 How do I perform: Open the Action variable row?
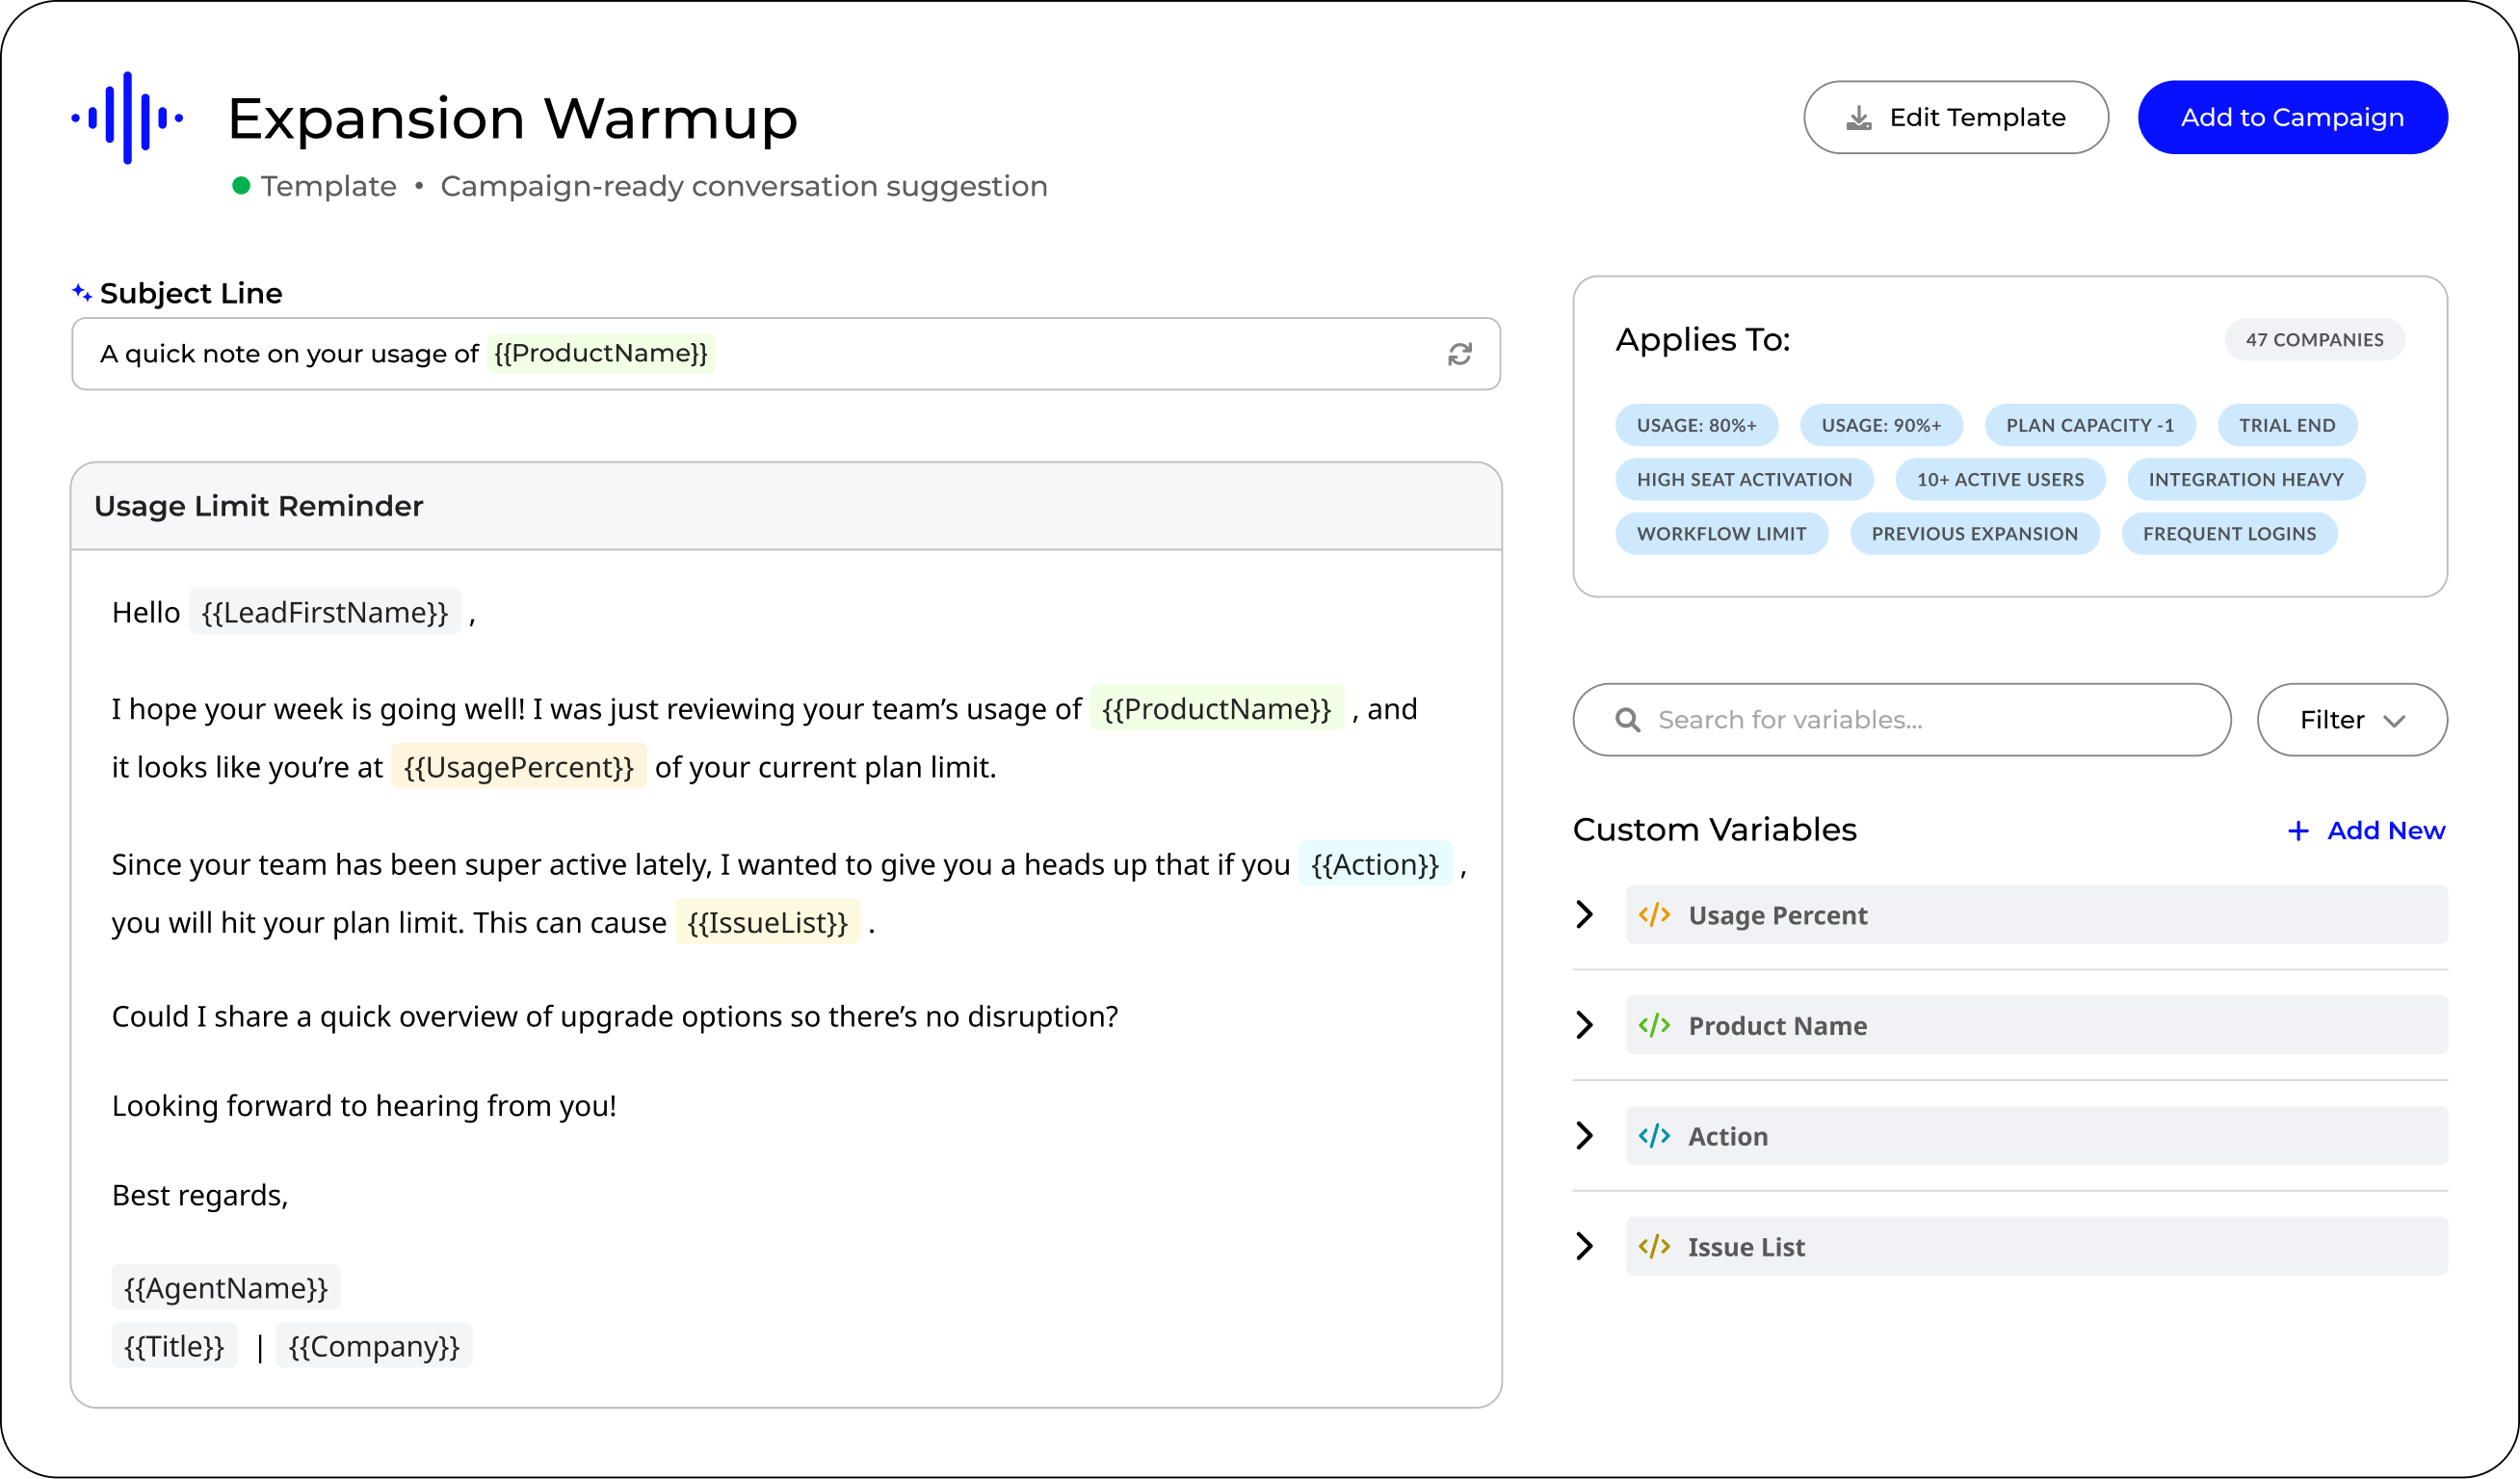pos(2037,1136)
